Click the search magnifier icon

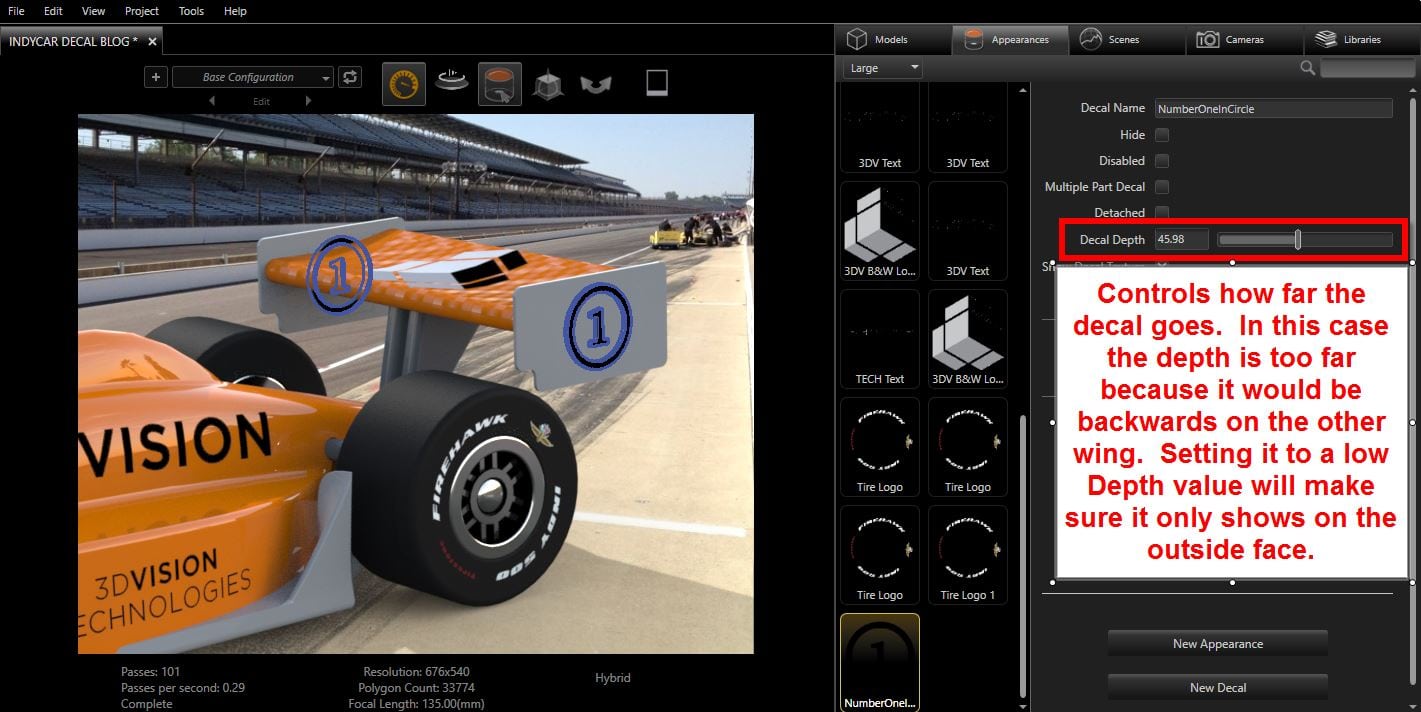click(1307, 68)
